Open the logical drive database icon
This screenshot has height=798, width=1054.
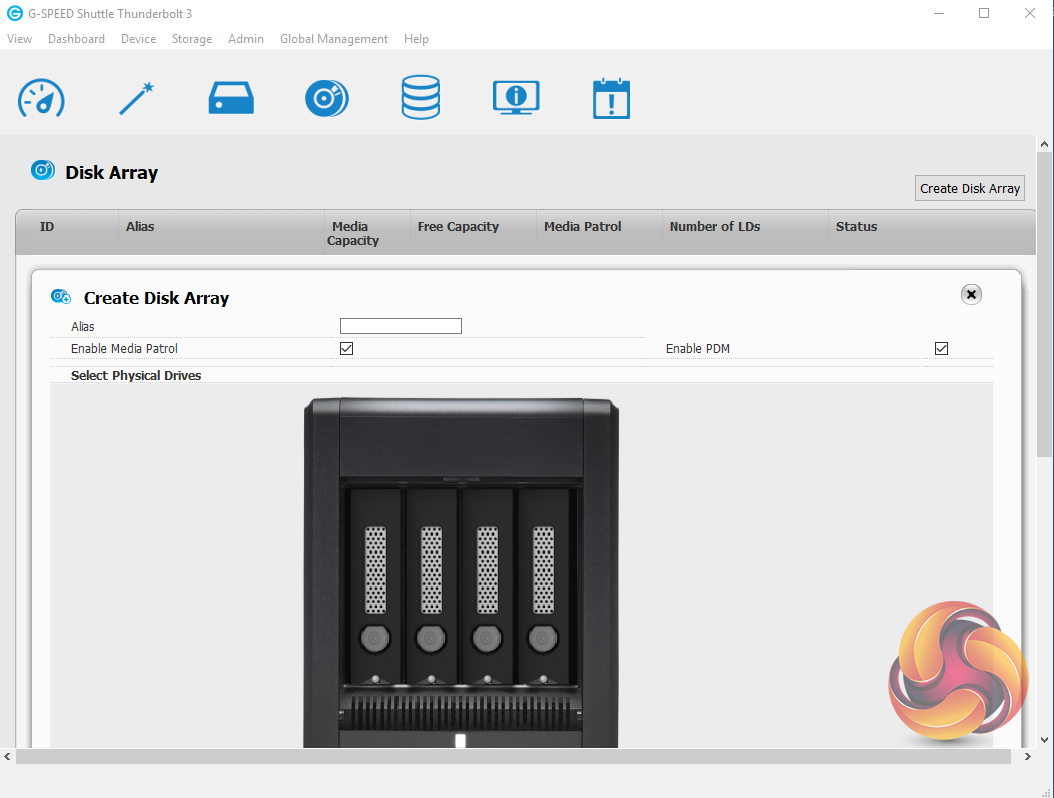421,97
